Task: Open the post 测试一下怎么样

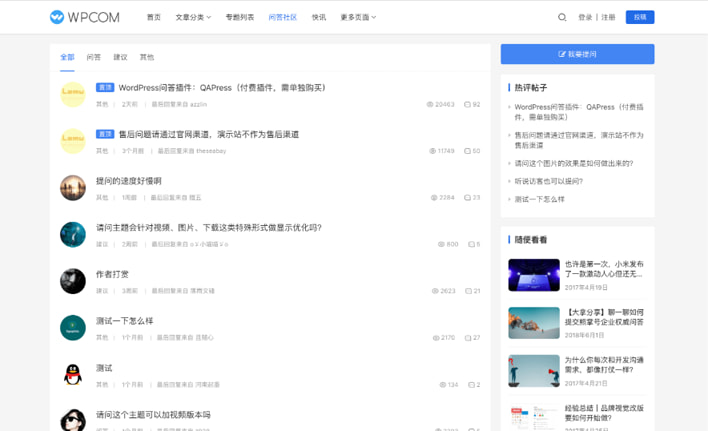Action: [x=125, y=321]
